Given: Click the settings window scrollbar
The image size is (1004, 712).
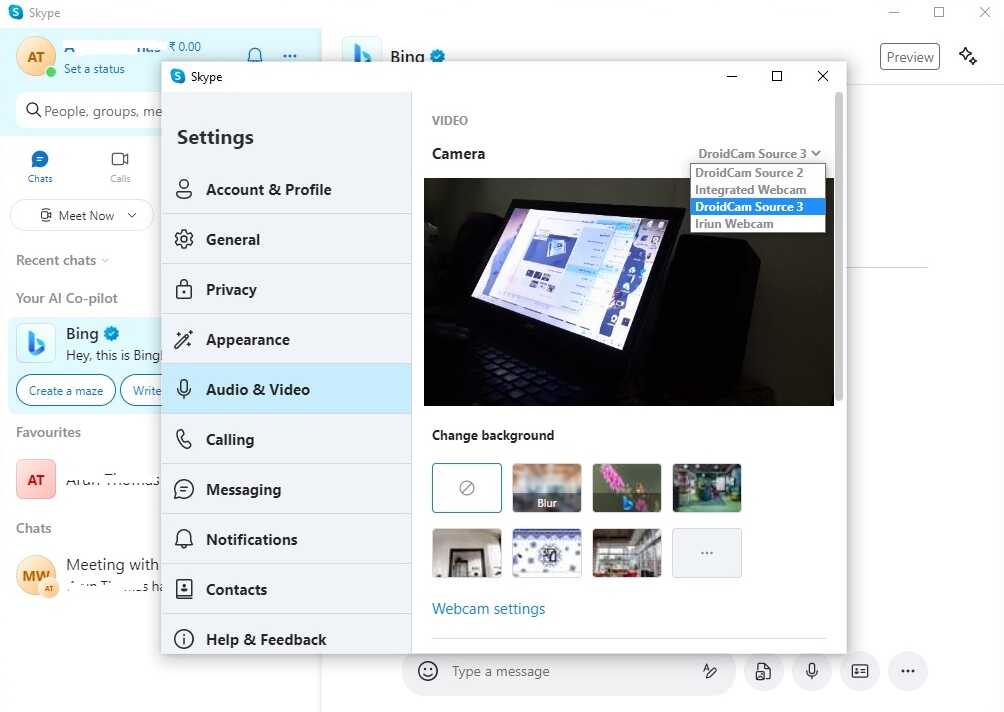Looking at the screenshot, I should coord(839,247).
